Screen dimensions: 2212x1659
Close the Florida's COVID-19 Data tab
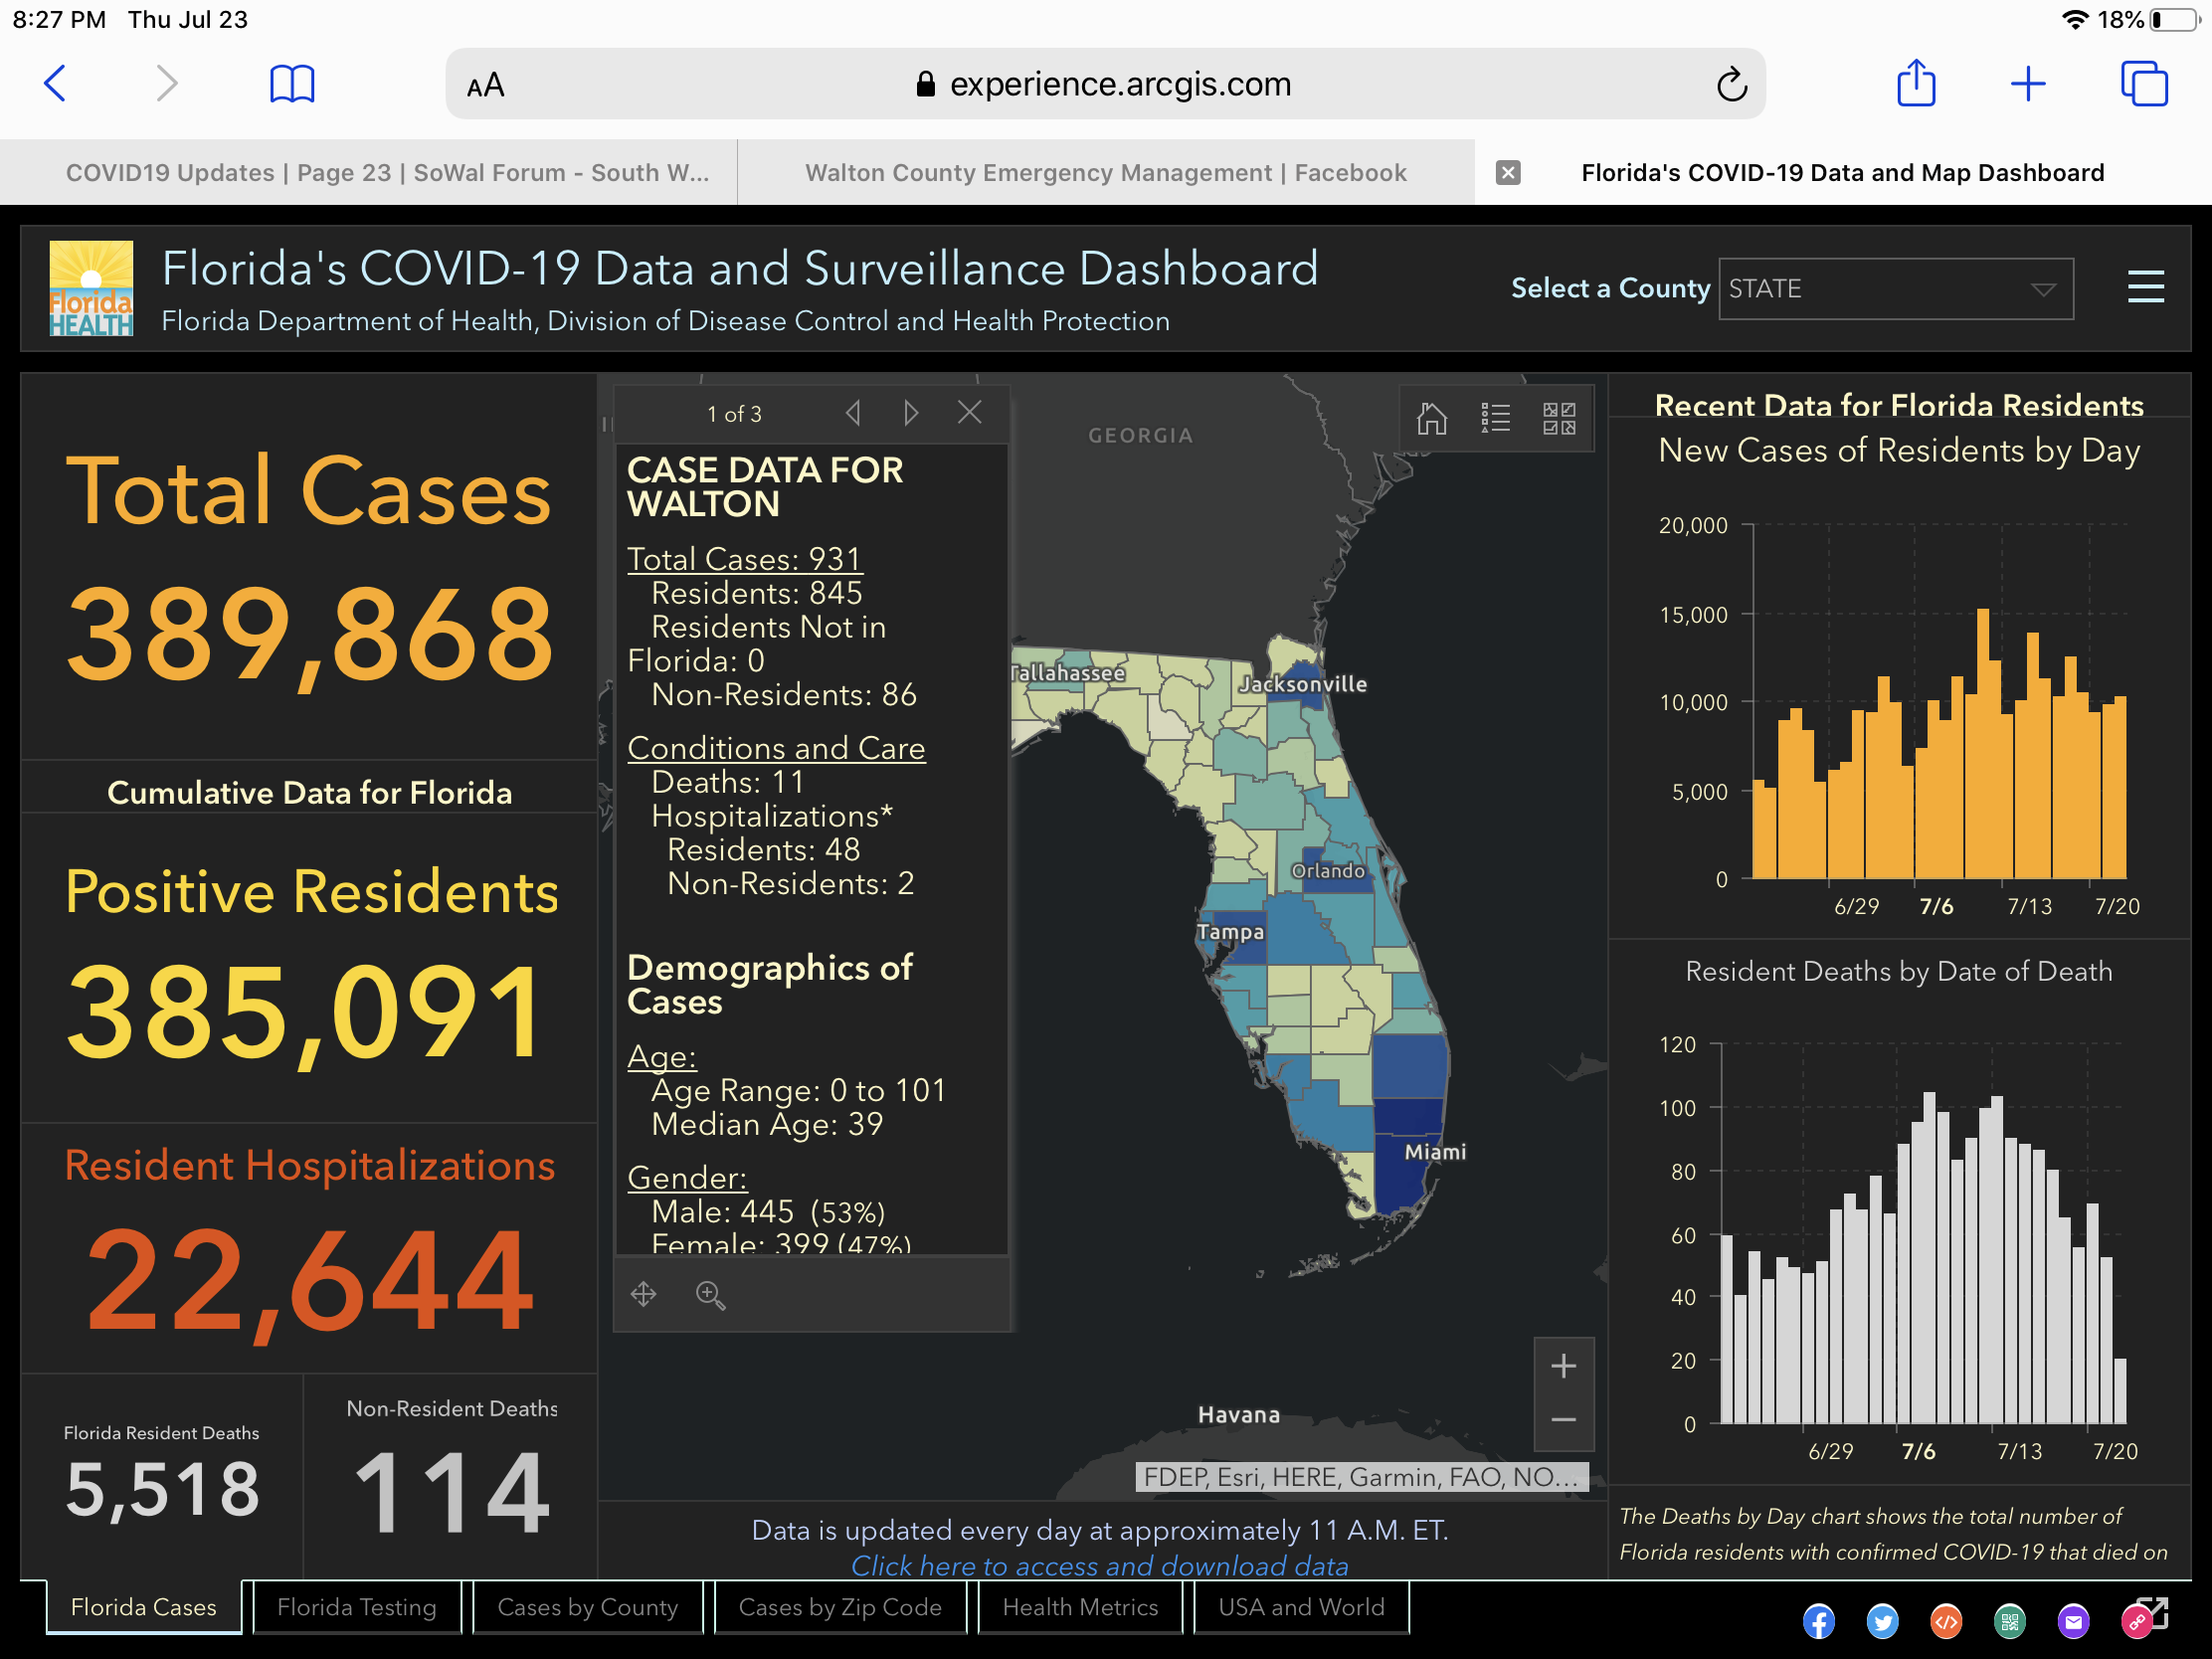coord(1508,173)
